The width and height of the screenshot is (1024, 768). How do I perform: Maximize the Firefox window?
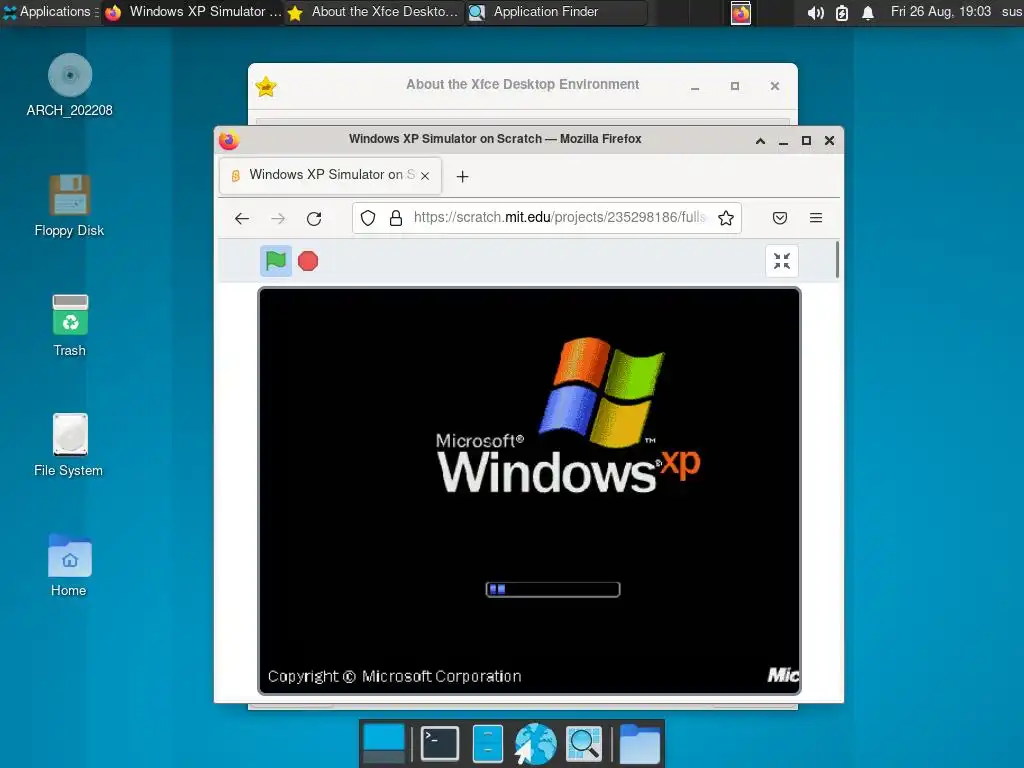[x=806, y=141]
